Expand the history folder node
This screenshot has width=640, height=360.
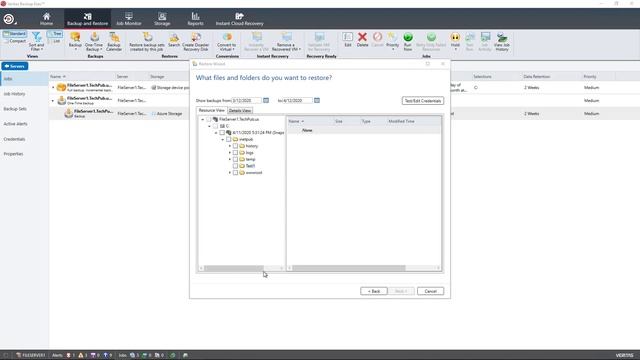coord(229,146)
